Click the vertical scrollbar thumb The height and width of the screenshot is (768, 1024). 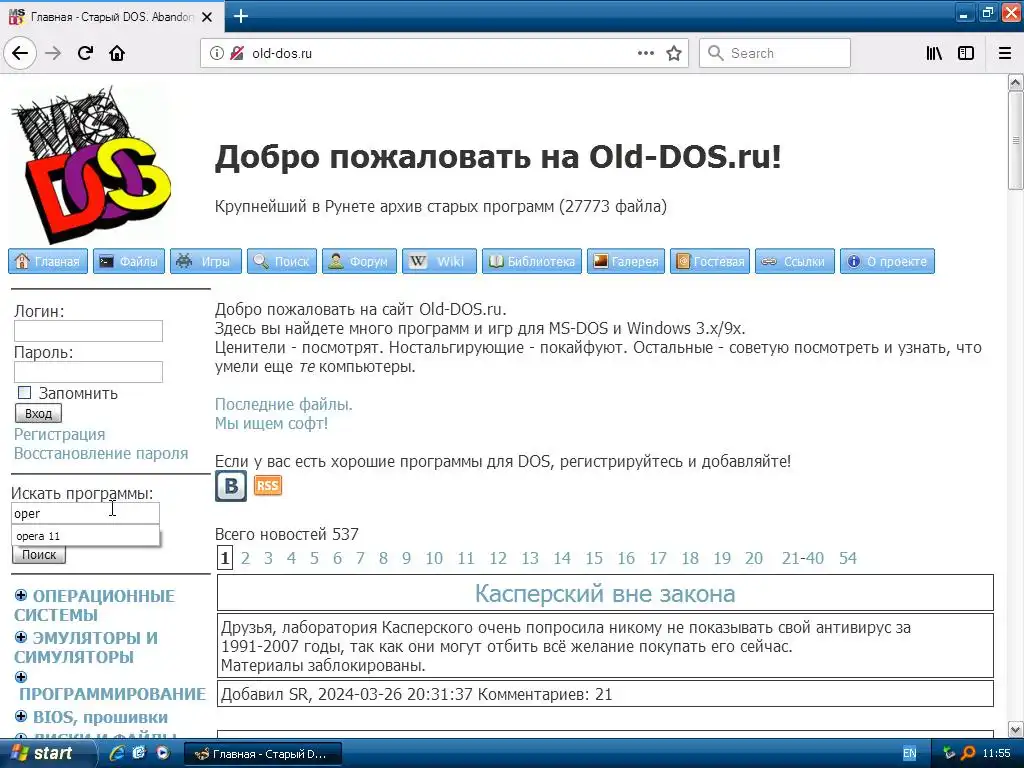[x=1016, y=140]
